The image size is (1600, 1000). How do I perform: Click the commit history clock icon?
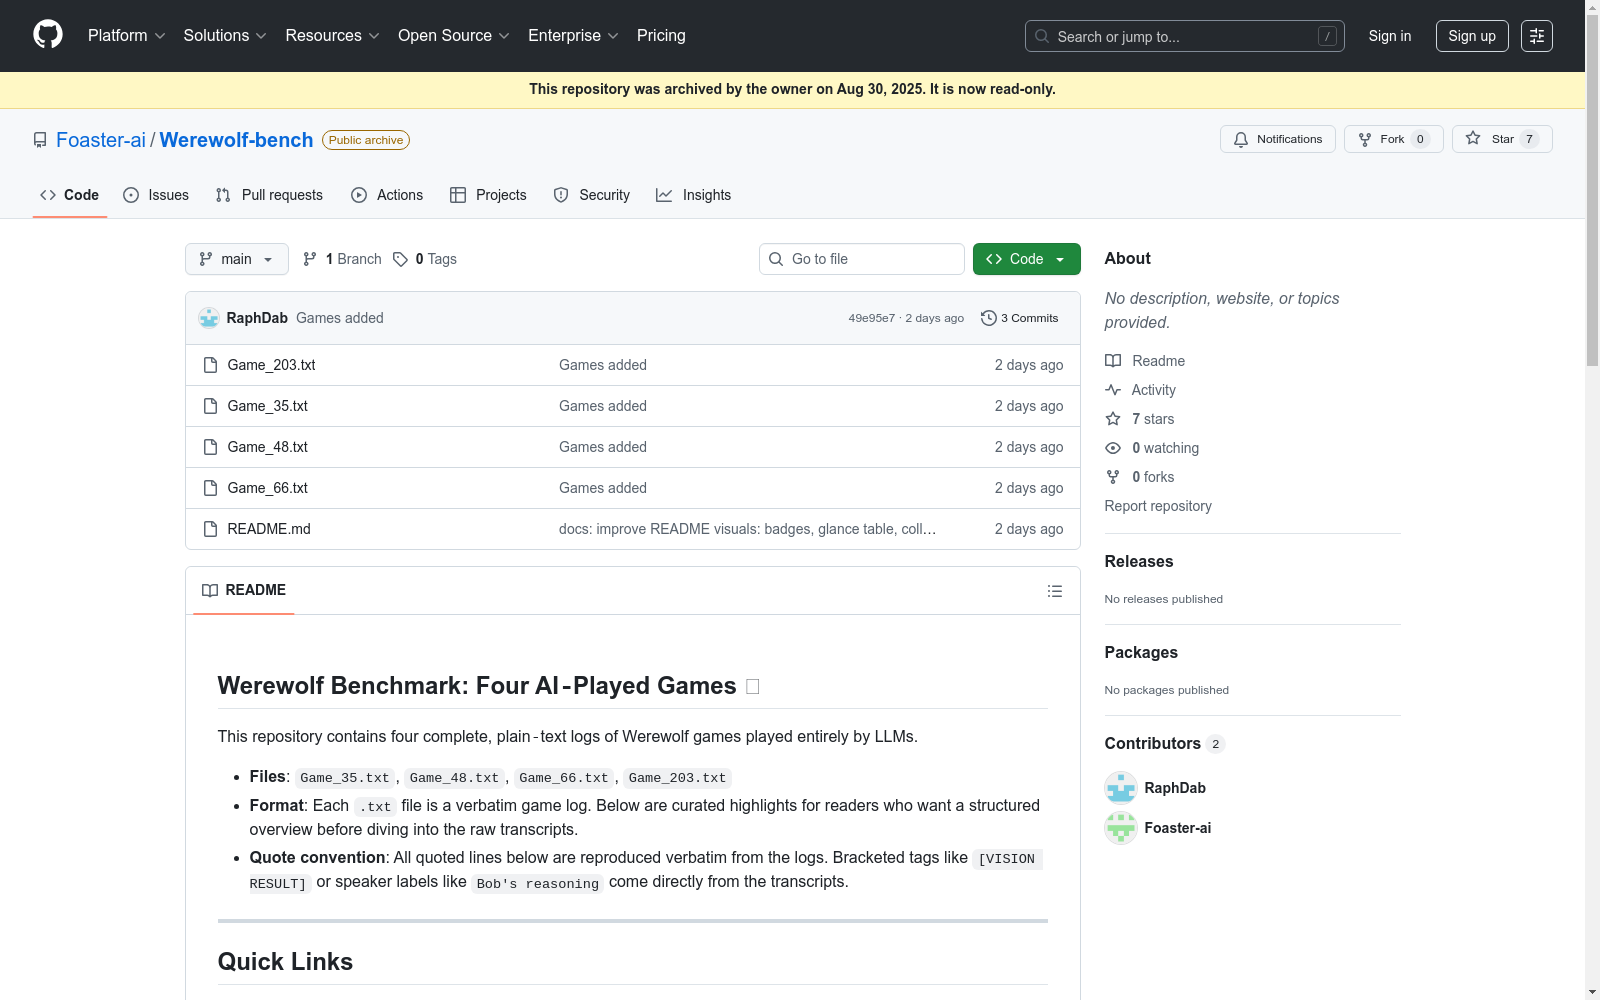click(x=988, y=318)
